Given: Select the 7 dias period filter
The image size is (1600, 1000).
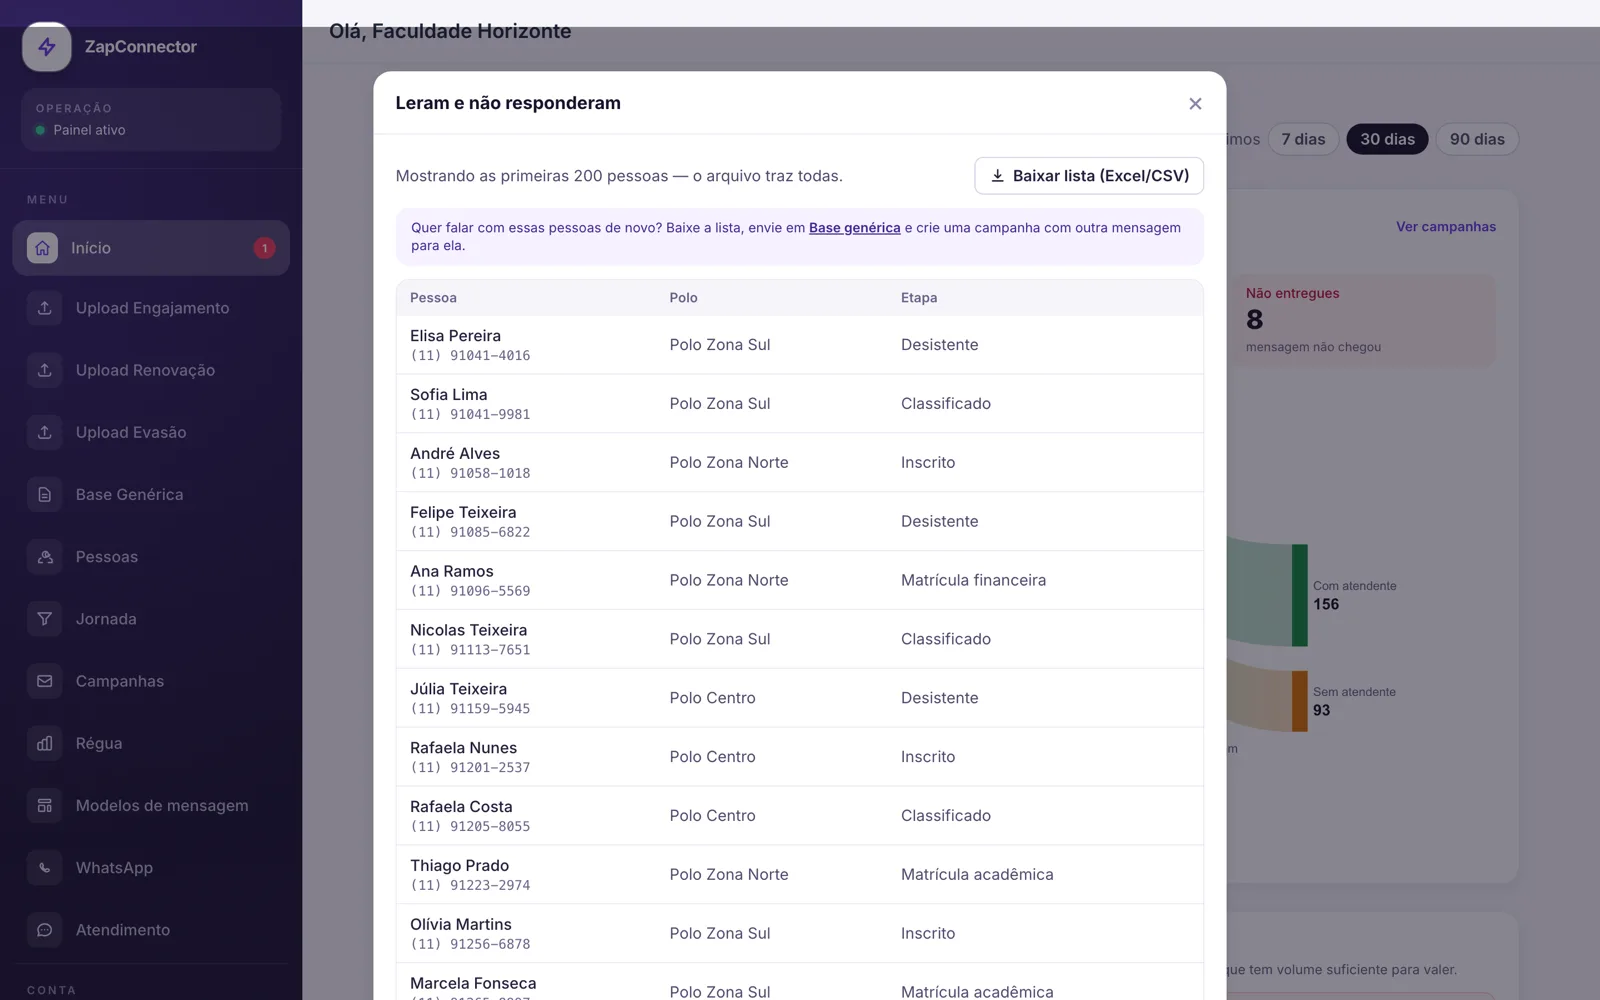Looking at the screenshot, I should [x=1303, y=139].
